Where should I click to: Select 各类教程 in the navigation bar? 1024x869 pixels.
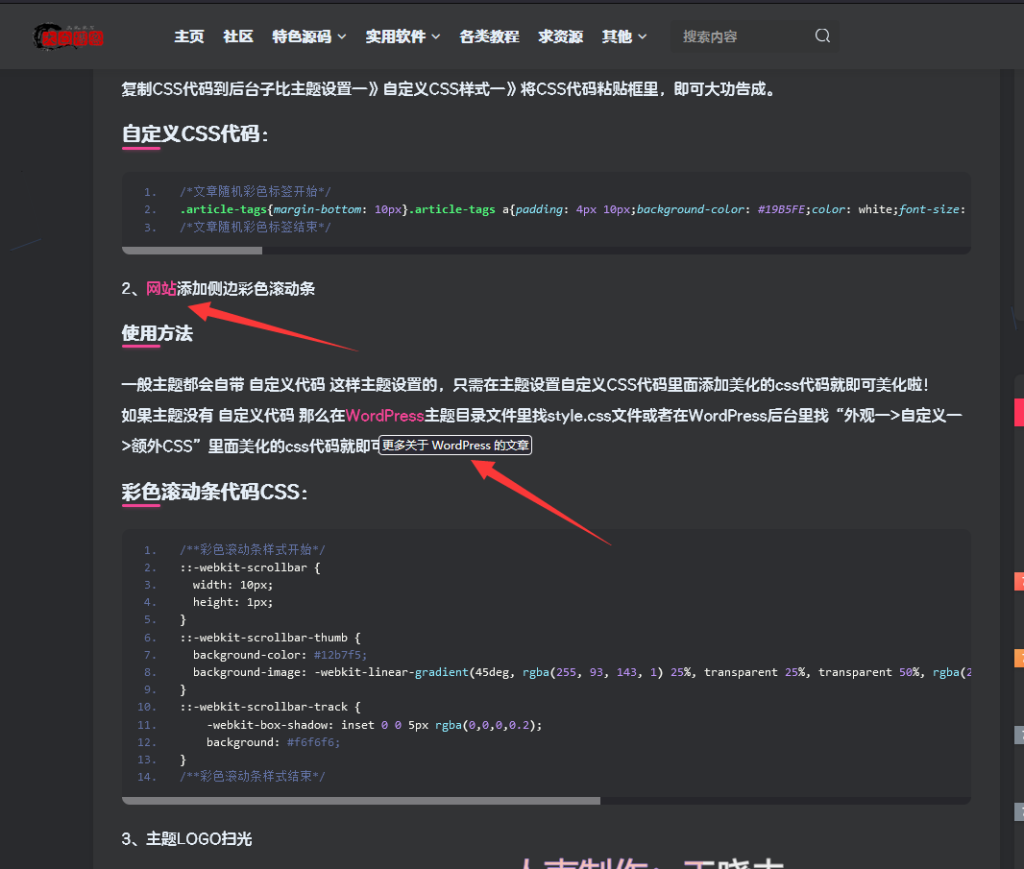pos(489,36)
